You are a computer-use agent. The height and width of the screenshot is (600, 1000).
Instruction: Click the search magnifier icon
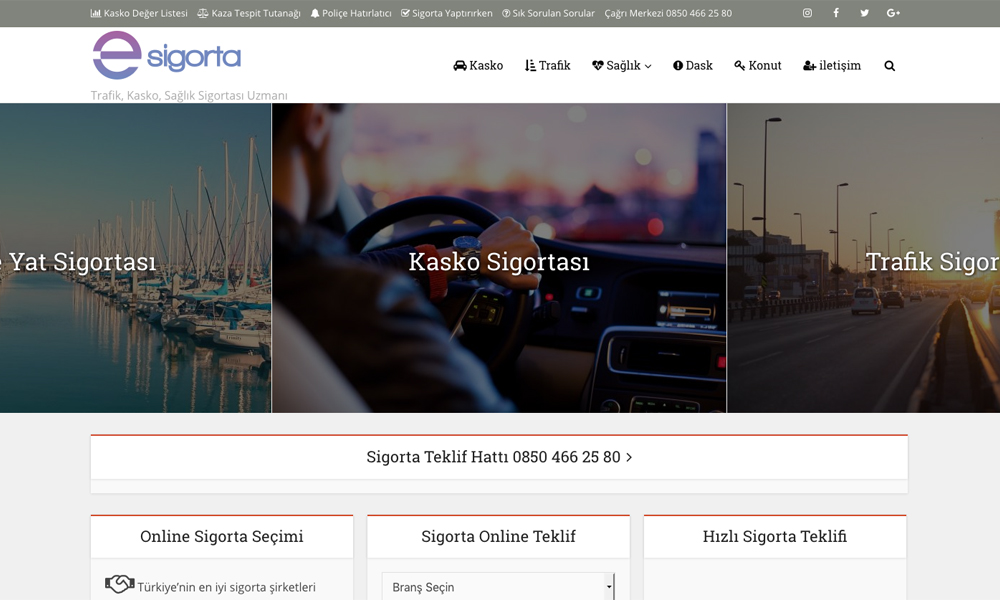(889, 66)
